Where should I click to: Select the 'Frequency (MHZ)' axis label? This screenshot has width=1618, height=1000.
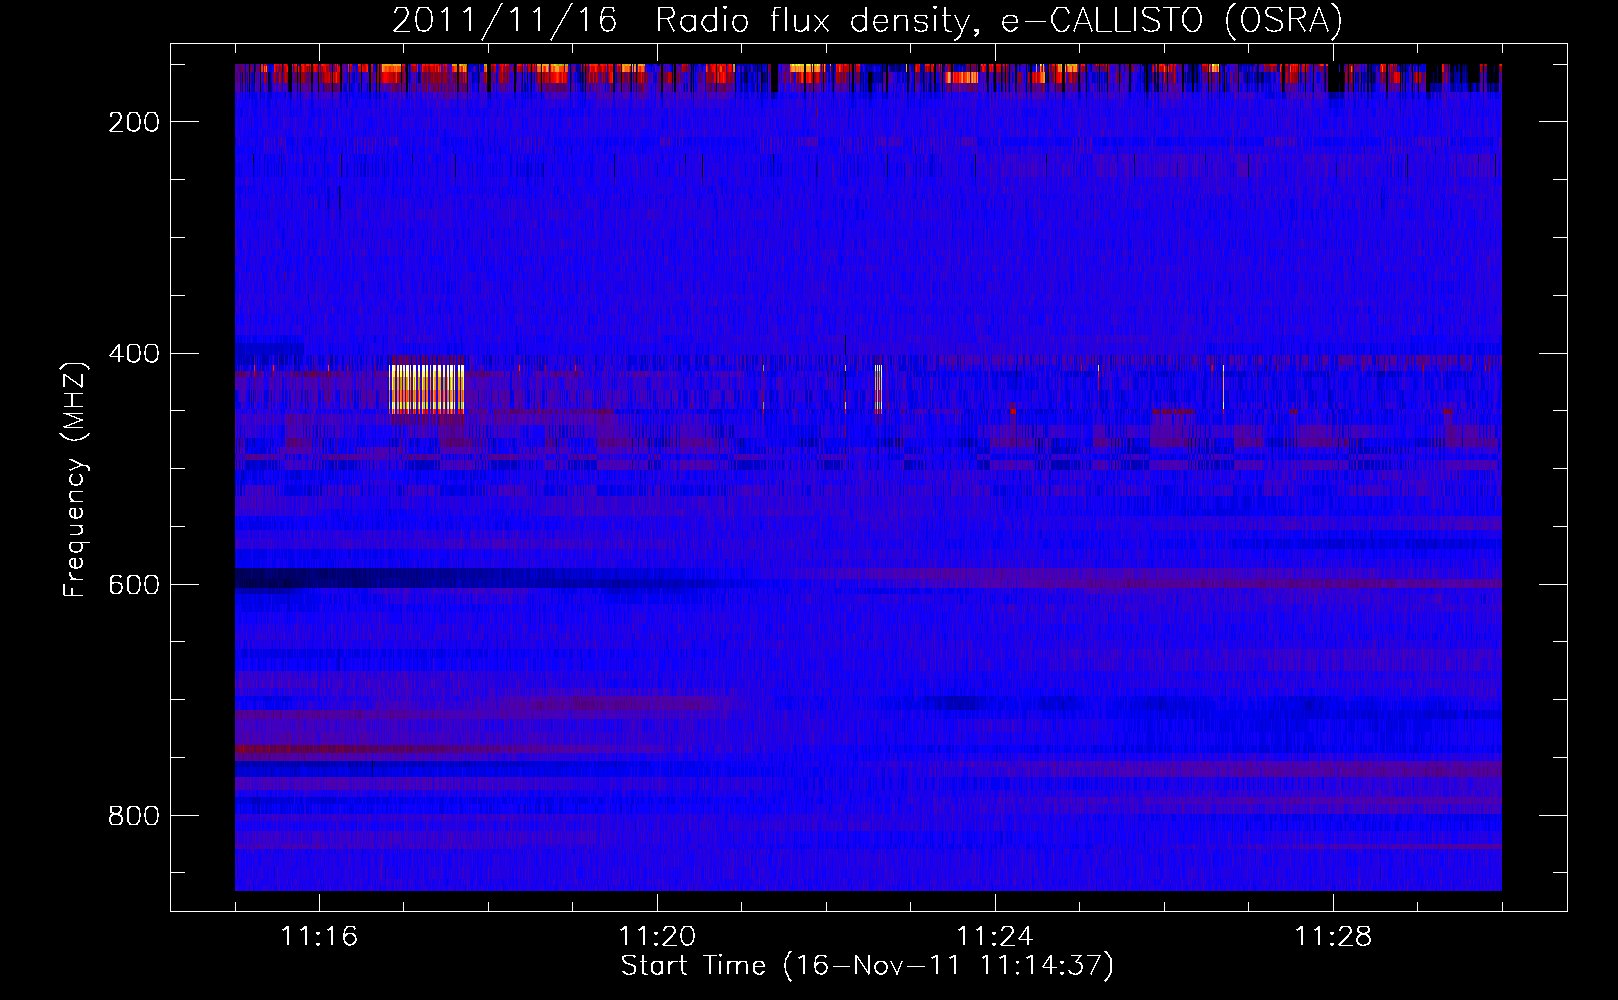click(x=75, y=479)
